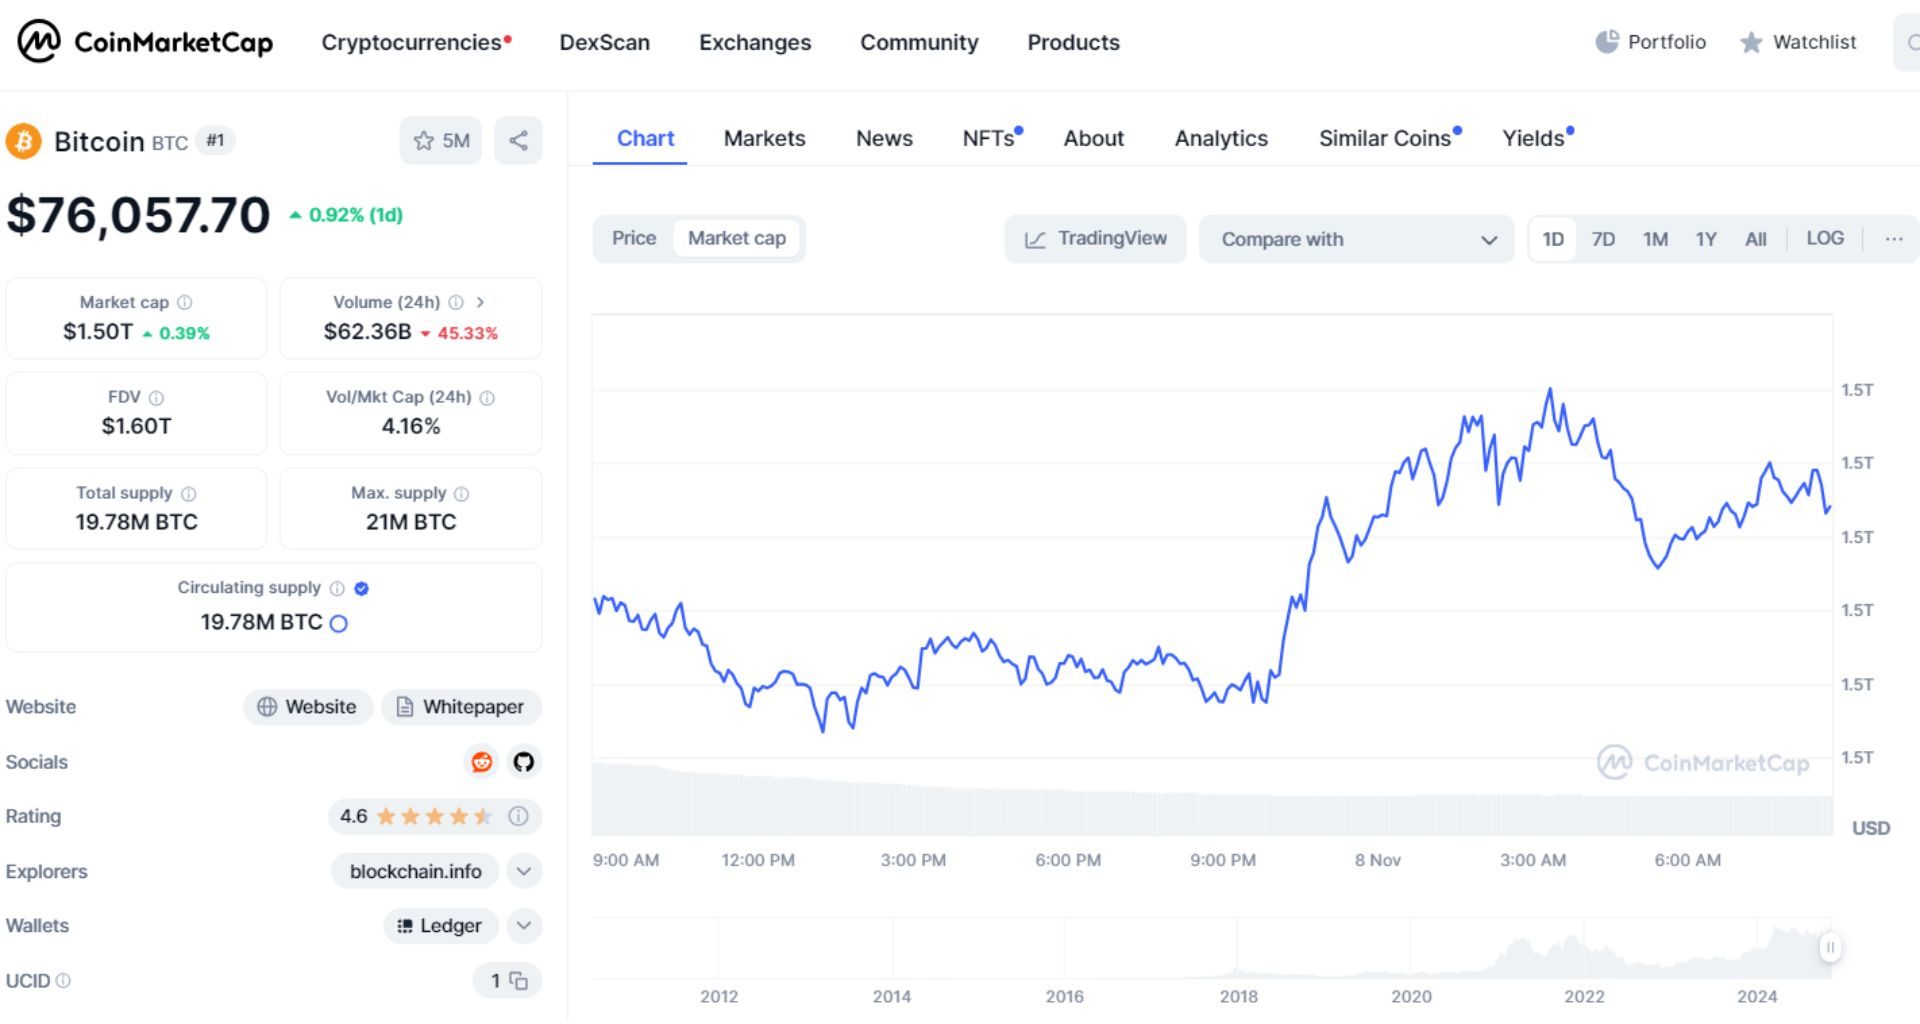Open the TradingView chart option

pos(1094,238)
